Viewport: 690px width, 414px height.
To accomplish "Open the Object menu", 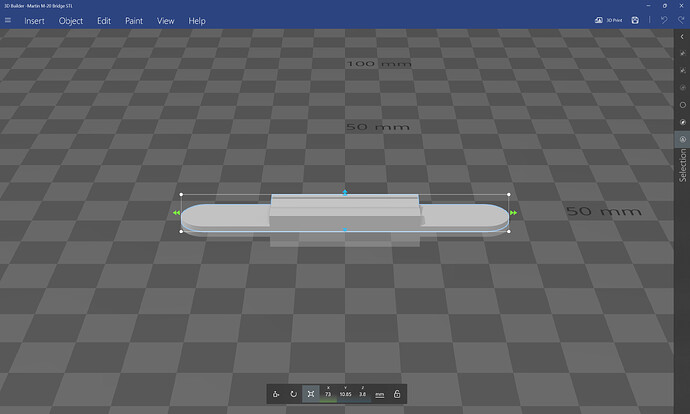I will [x=71, y=21].
